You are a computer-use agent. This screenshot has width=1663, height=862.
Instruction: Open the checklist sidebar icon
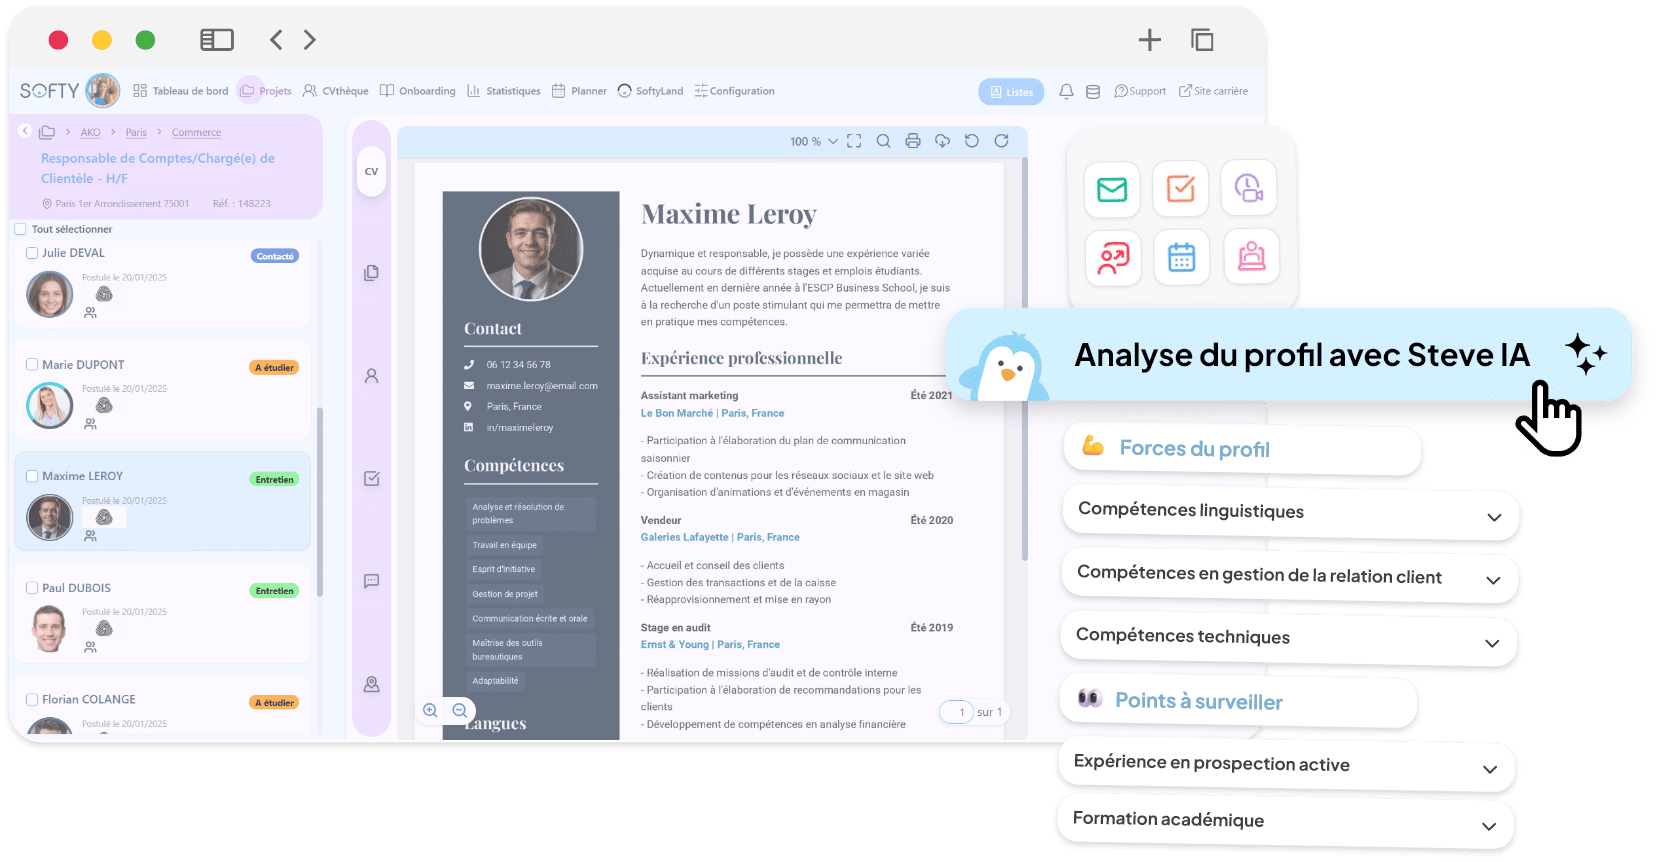[371, 479]
